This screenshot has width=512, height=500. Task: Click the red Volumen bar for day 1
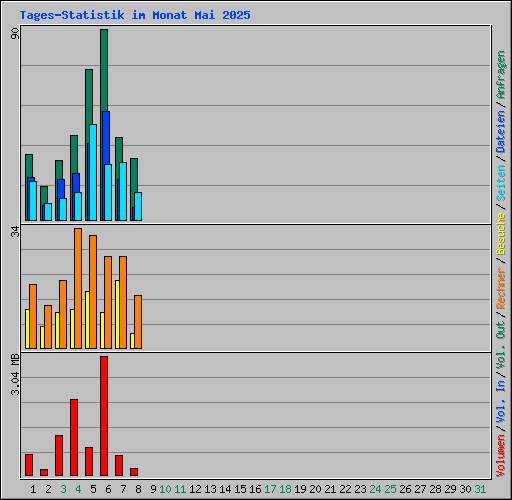(29, 465)
